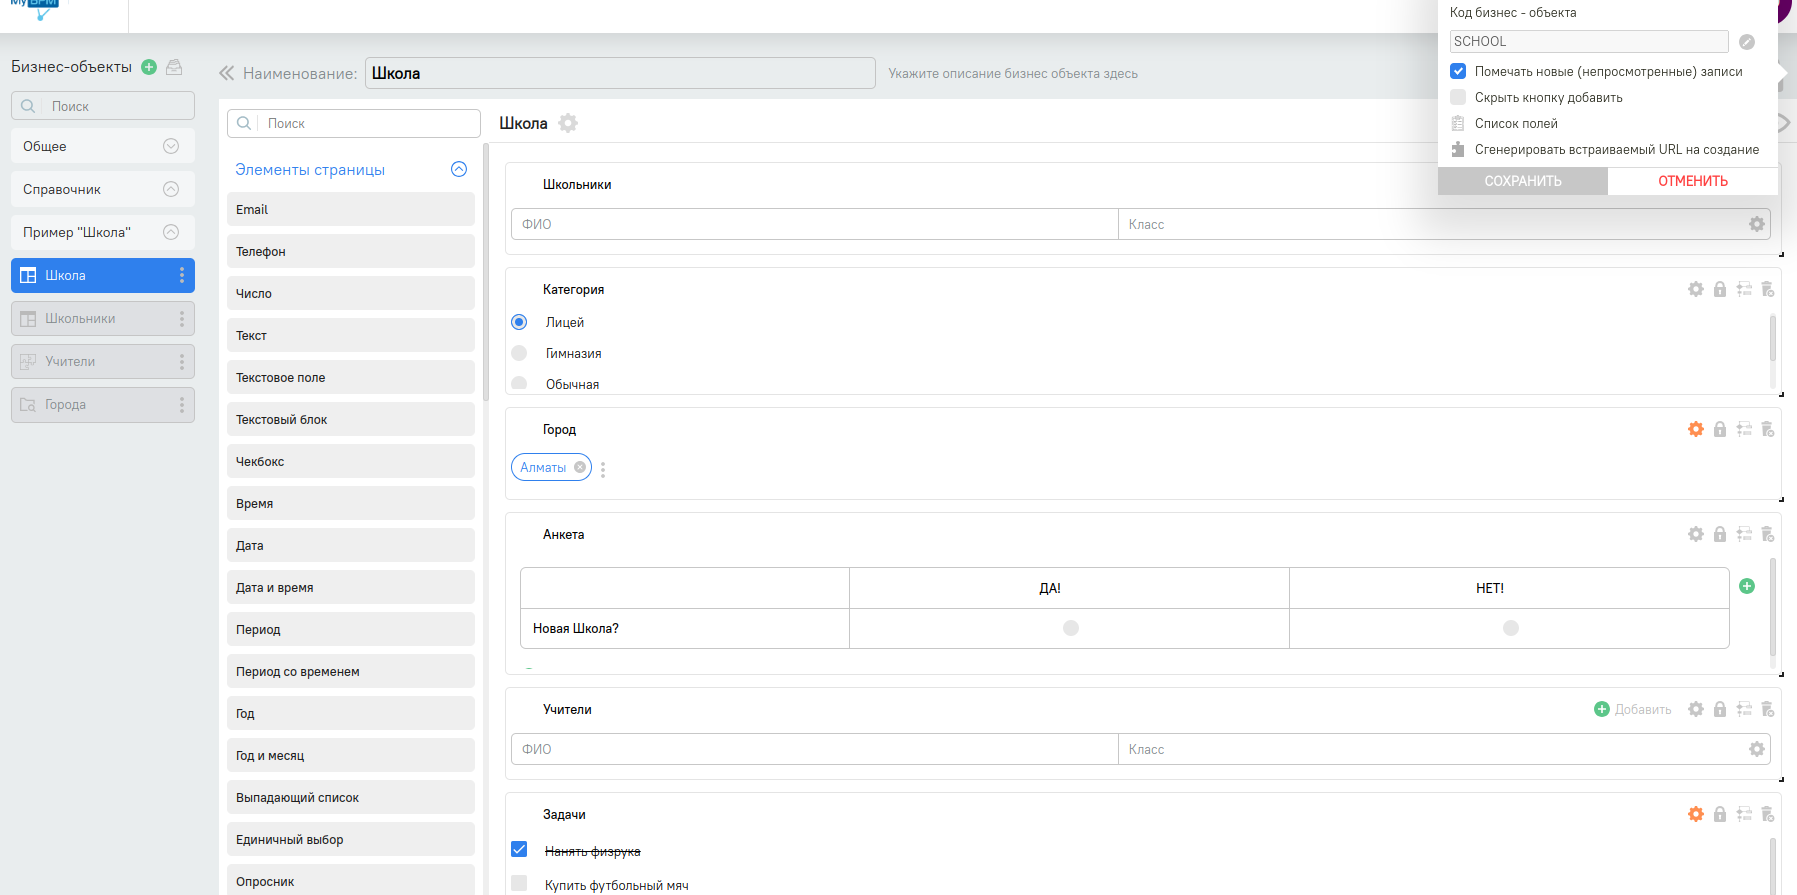Open settings gear next to the Школа title
The height and width of the screenshot is (895, 1797).
tap(568, 123)
